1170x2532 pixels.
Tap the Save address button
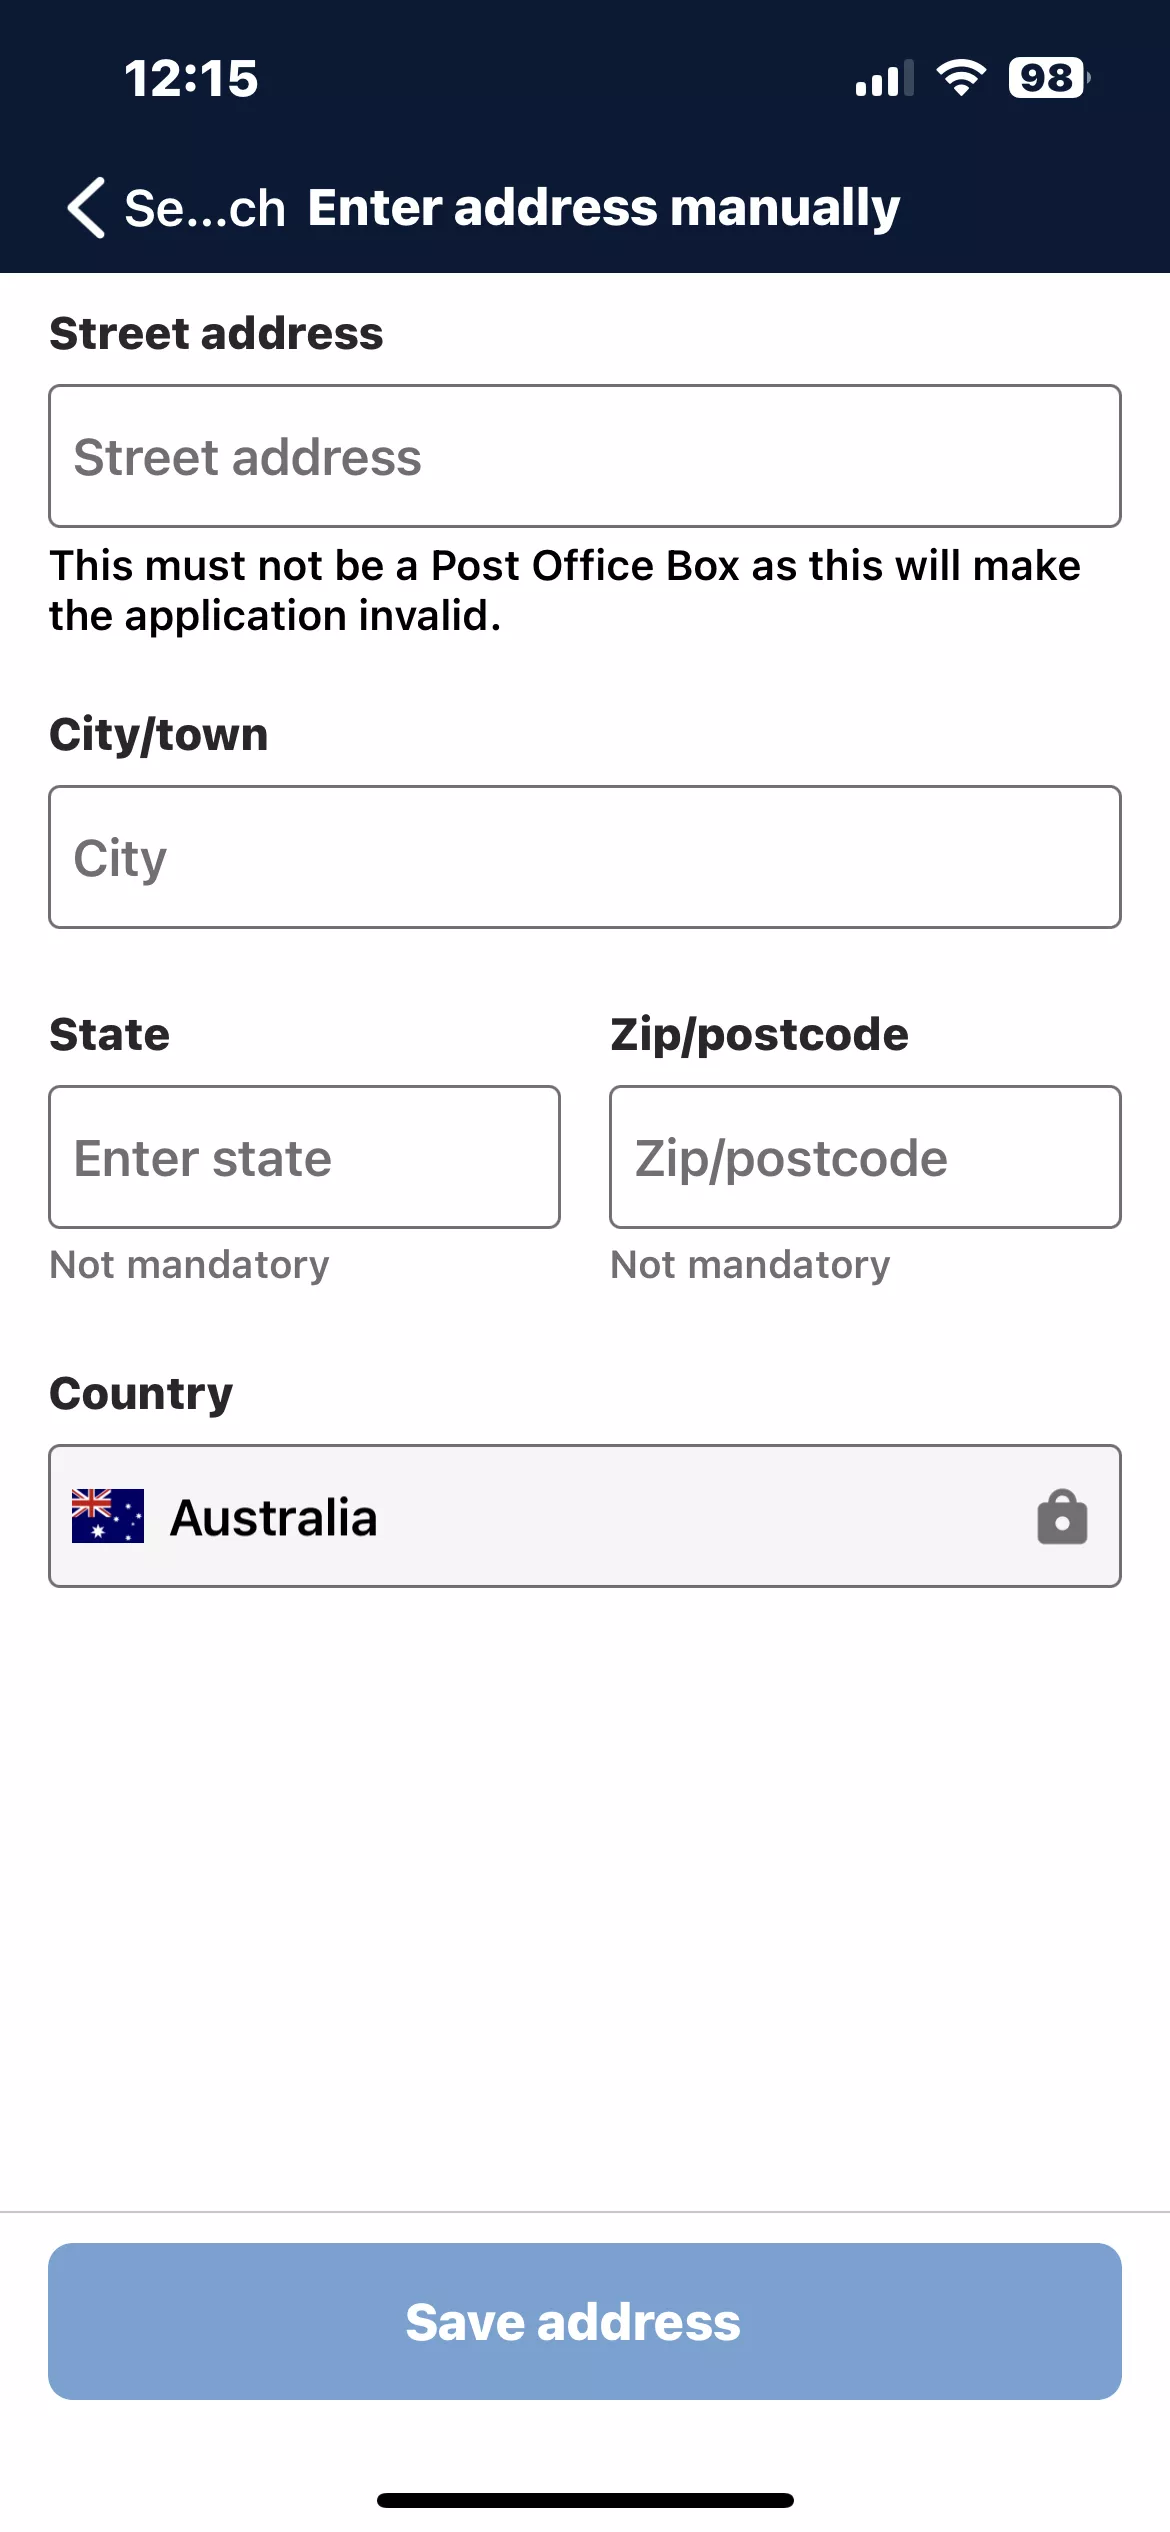tap(585, 2321)
